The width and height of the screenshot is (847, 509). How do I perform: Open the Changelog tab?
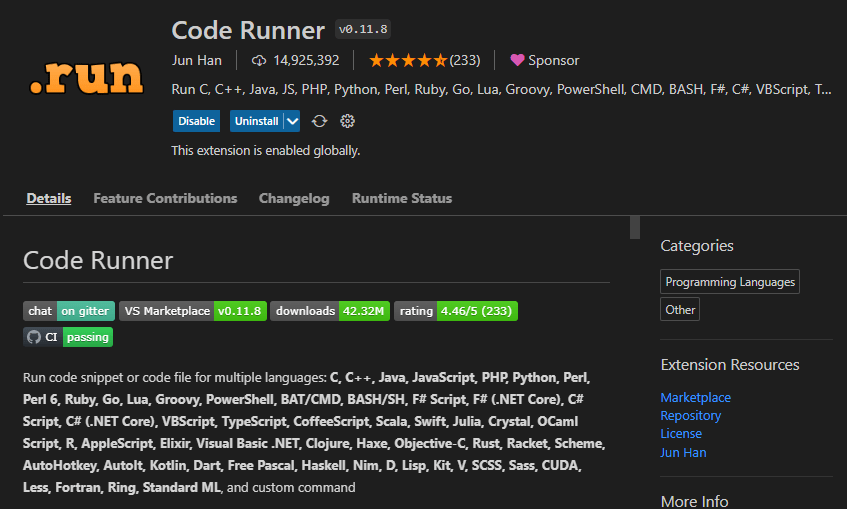point(294,198)
